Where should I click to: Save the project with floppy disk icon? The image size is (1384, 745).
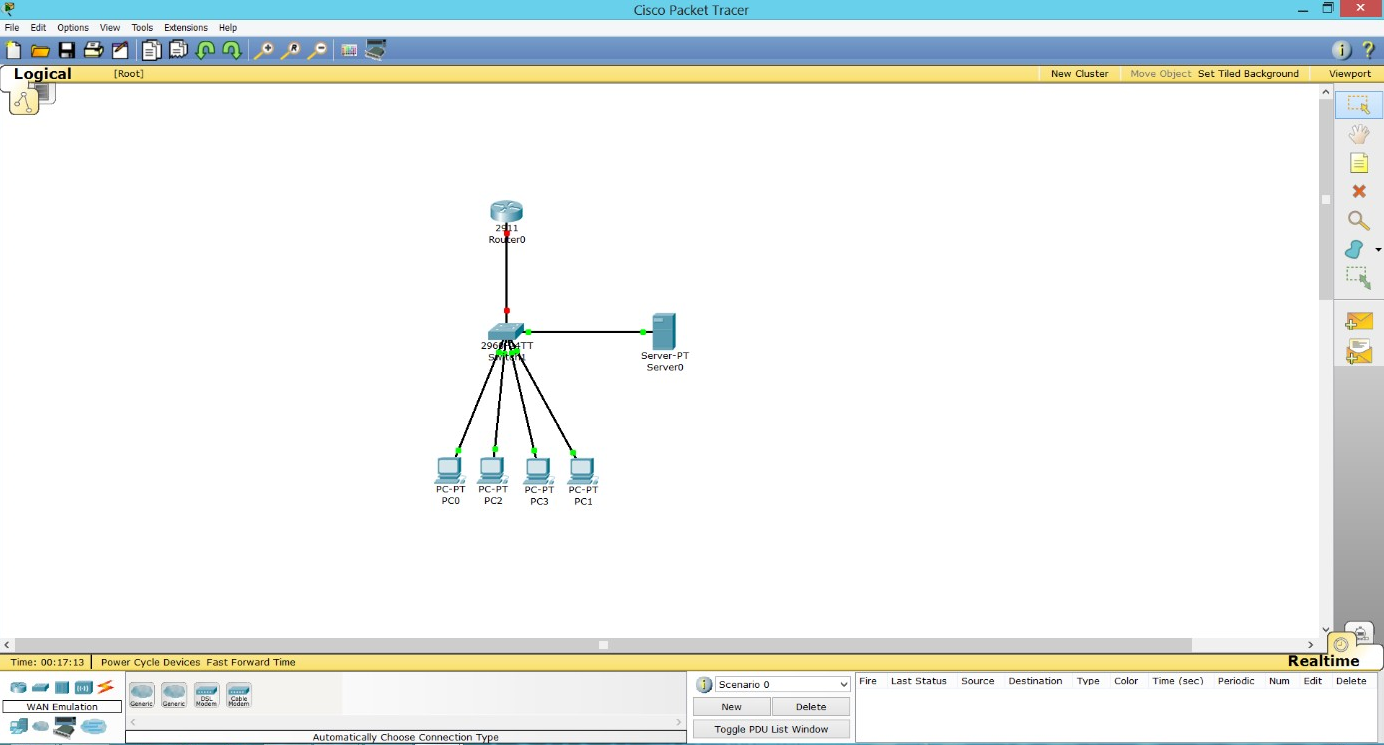pos(66,50)
